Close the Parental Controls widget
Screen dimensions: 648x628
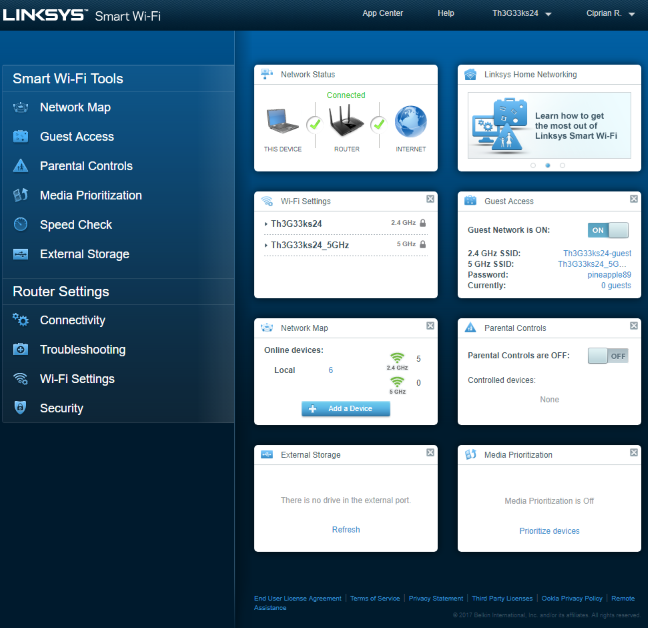(x=634, y=326)
